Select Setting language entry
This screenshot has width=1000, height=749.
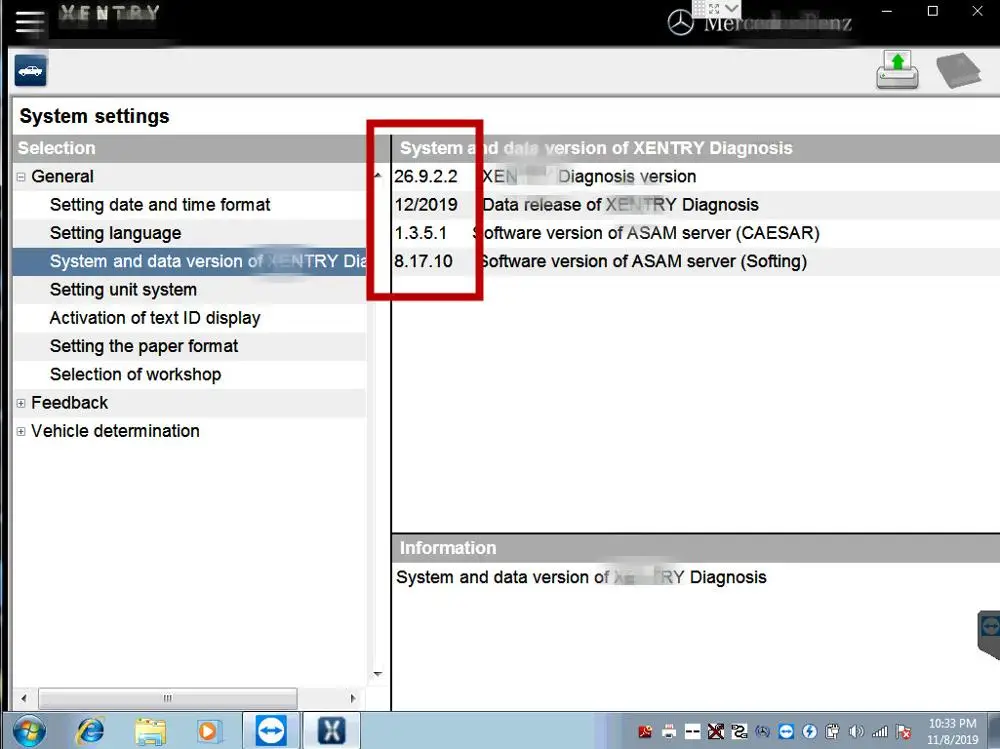click(x=115, y=233)
